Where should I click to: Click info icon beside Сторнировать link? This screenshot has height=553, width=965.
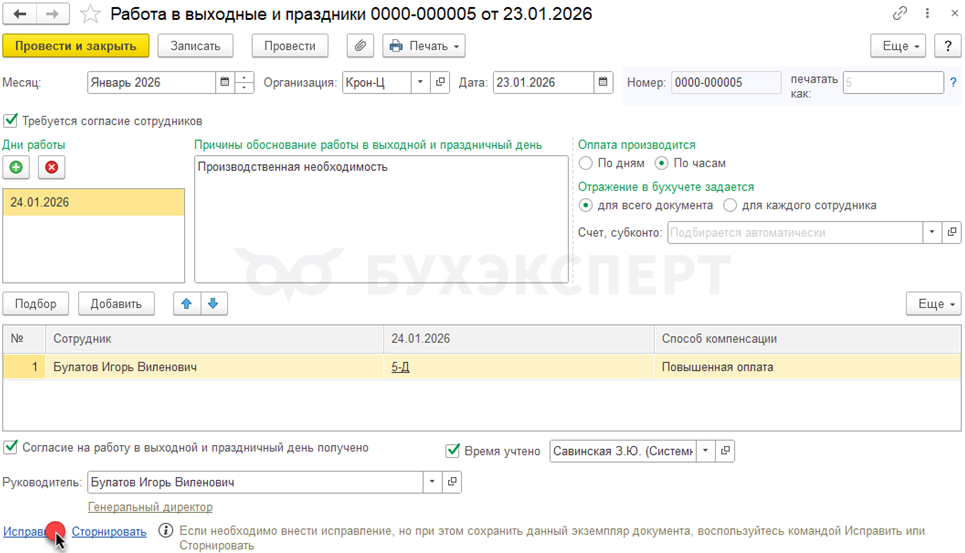click(x=166, y=531)
